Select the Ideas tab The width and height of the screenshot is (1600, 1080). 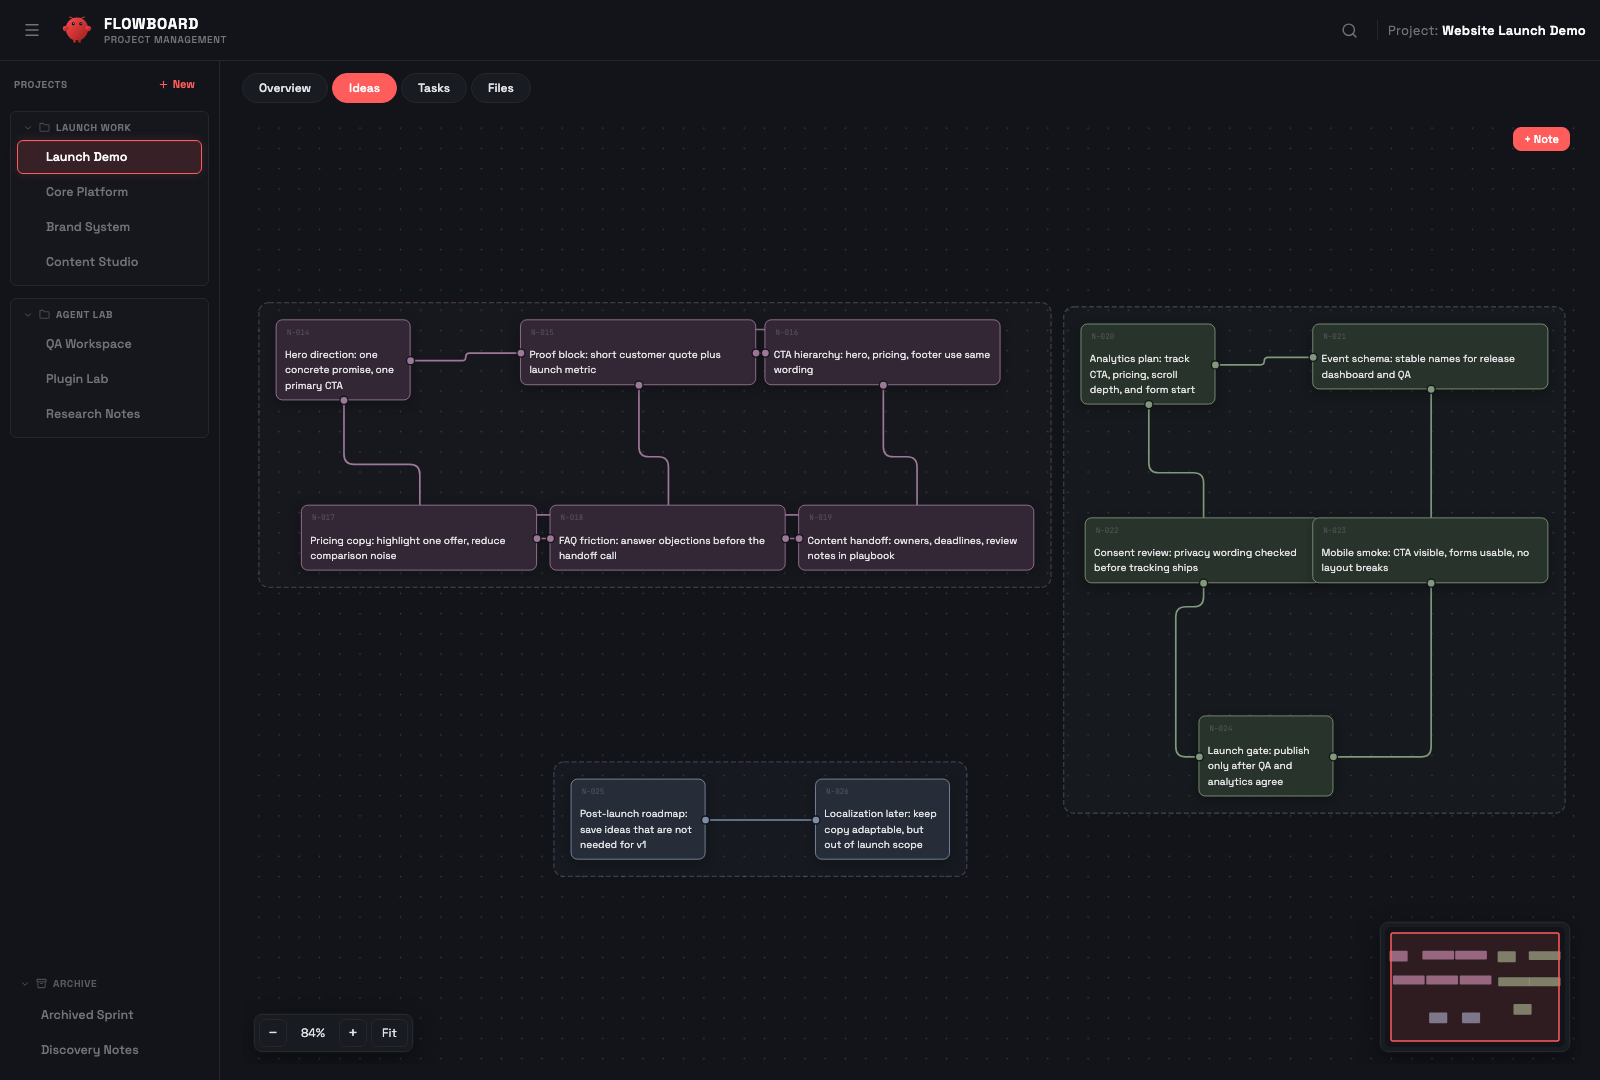pos(364,88)
